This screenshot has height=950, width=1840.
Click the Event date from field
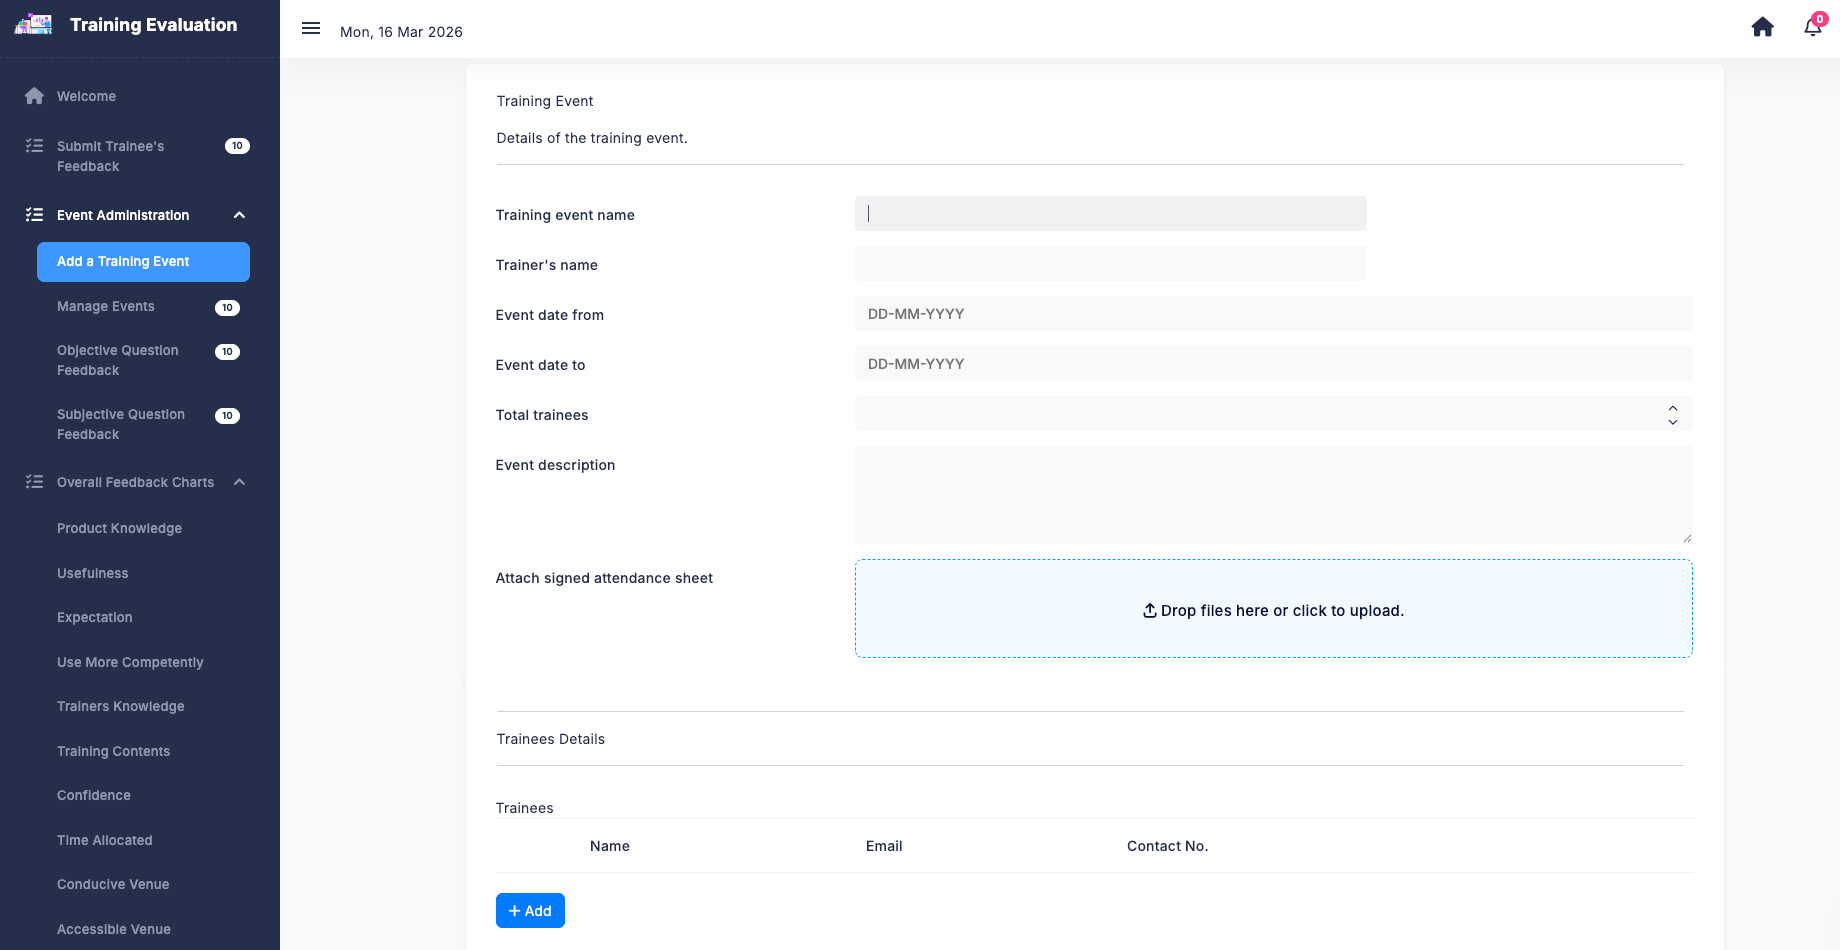coord(1272,314)
